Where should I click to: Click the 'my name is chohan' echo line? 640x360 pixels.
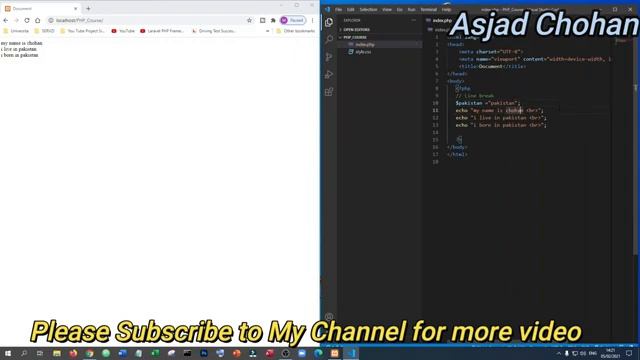click(x=500, y=111)
